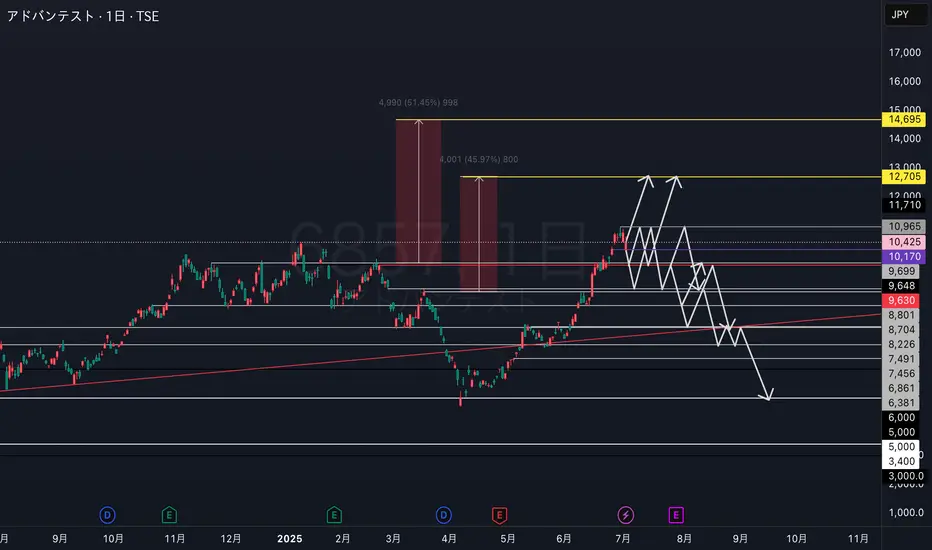Click the 2025 year label on time axis
Image resolution: width=932 pixels, height=550 pixels.
[x=289, y=539]
